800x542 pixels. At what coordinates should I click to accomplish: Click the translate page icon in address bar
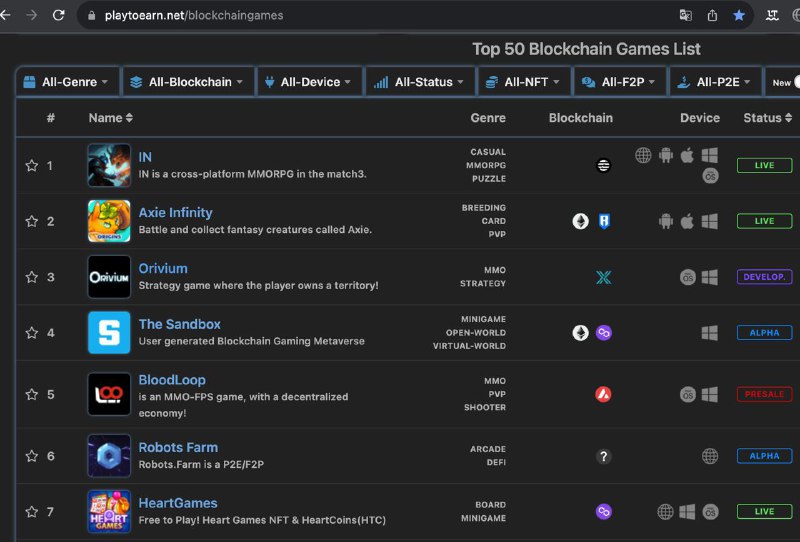686,15
